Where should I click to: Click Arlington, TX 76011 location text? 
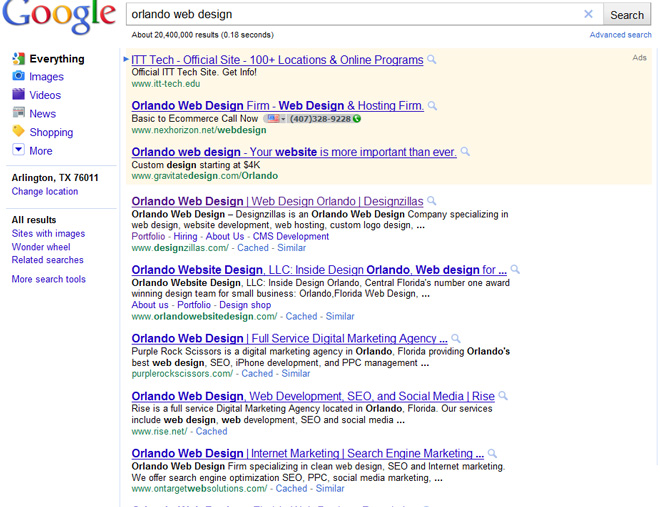point(55,178)
